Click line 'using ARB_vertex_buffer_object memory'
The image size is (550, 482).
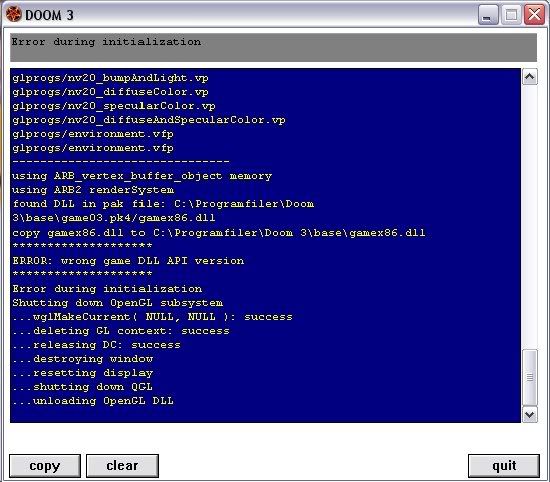pyautogui.click(x=142, y=176)
